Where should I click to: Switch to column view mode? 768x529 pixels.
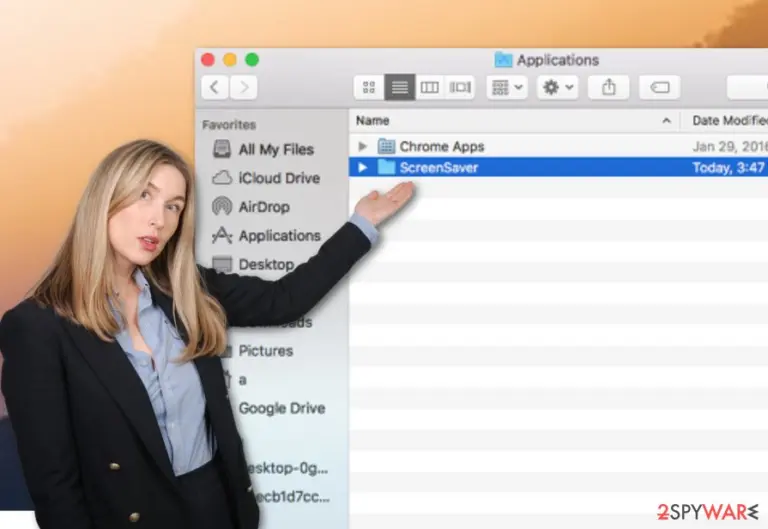click(430, 87)
